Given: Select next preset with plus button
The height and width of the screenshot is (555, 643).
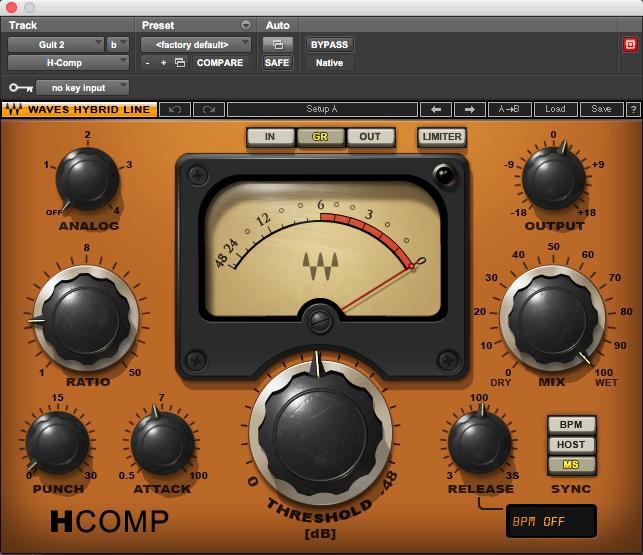Looking at the screenshot, I should coord(163,63).
